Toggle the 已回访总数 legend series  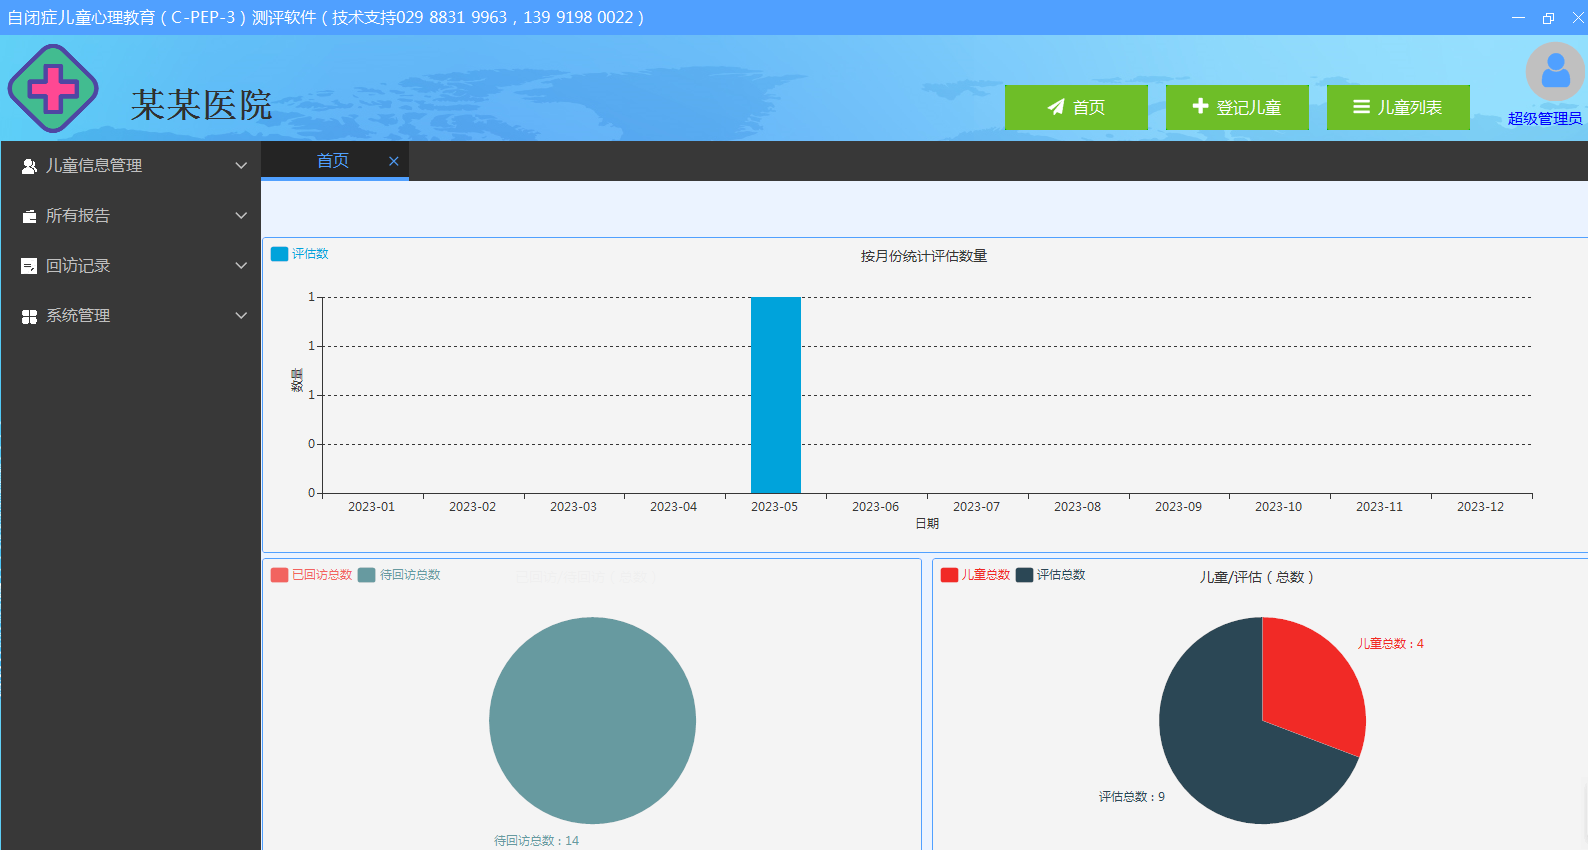(311, 575)
